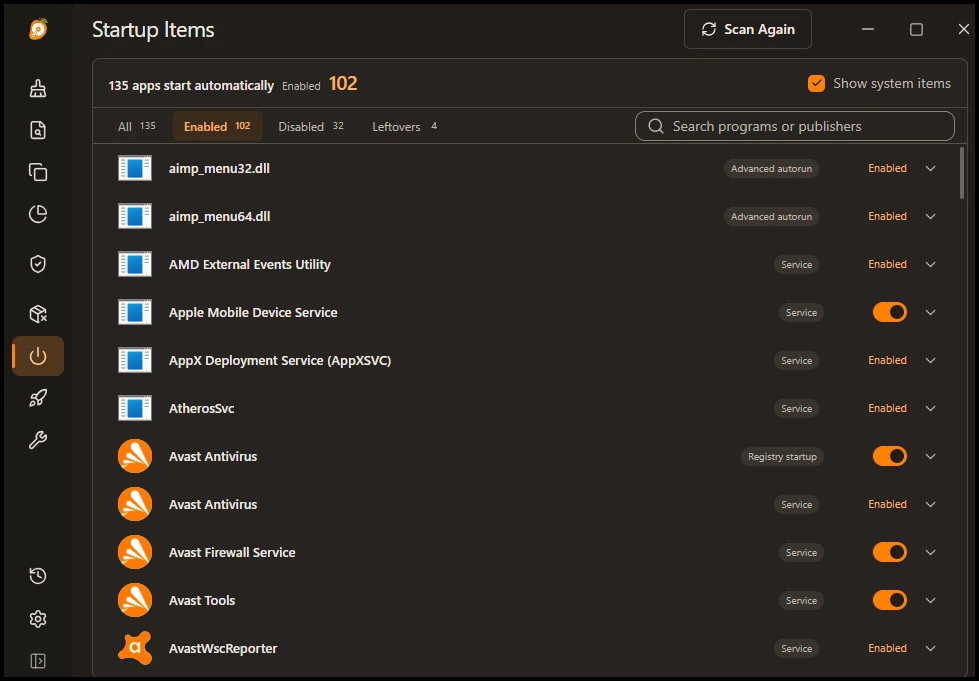Image resolution: width=979 pixels, height=681 pixels.
Task: Disable the Apple Mobile Device Service toggle
Action: pos(890,312)
